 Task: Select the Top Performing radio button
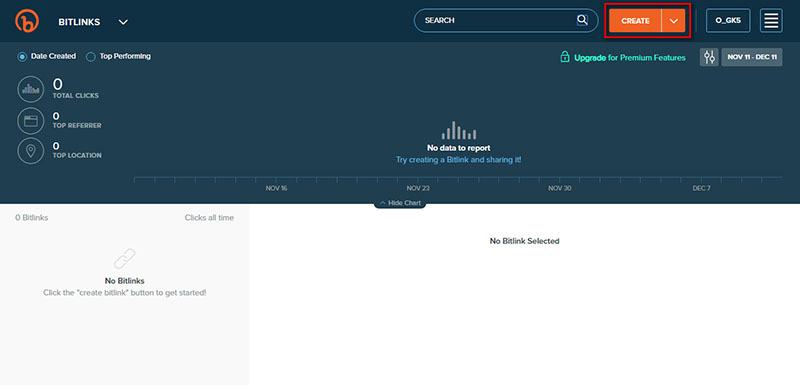[90, 57]
